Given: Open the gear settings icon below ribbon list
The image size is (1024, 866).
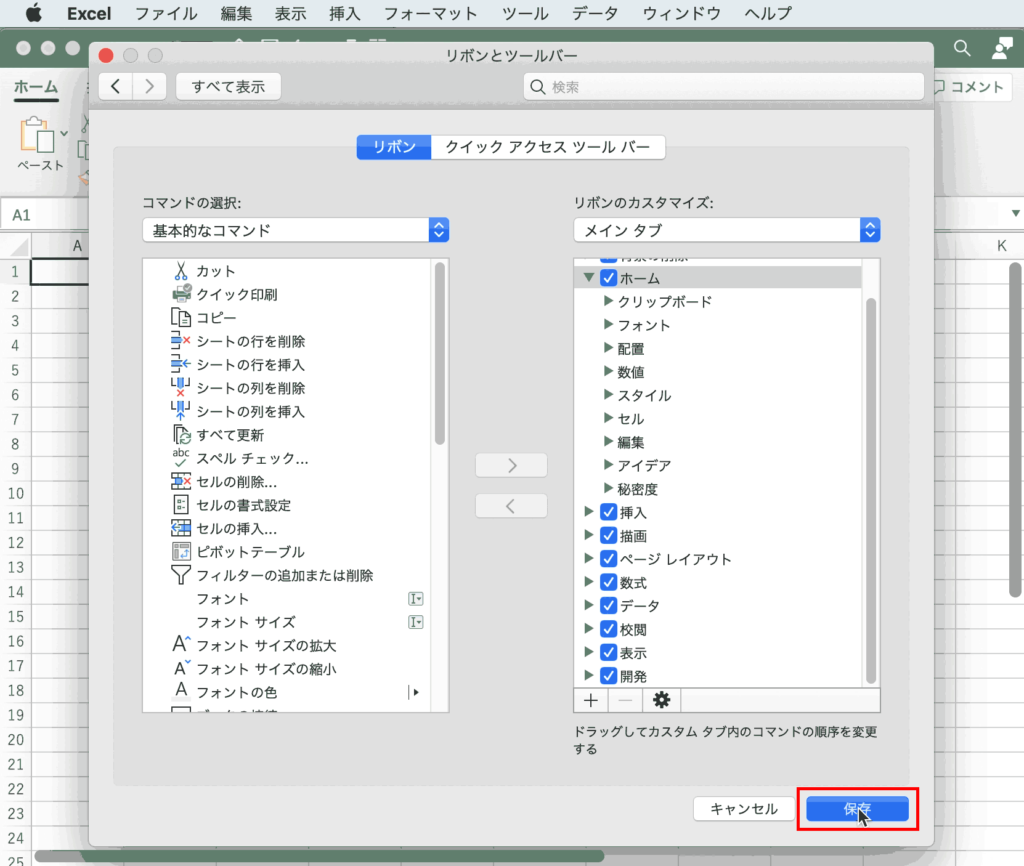Looking at the screenshot, I should click(x=662, y=701).
